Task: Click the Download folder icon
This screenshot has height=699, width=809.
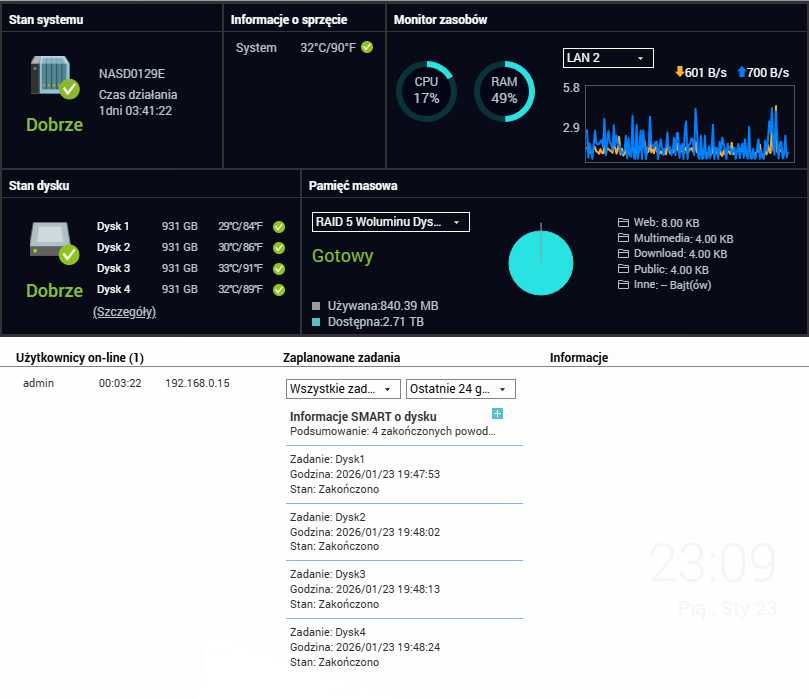Action: coord(623,253)
